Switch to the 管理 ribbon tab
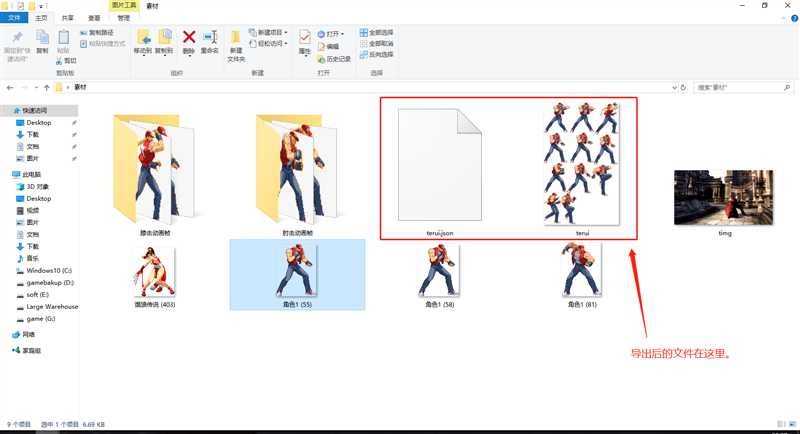Screen dimensions: 800x434 coord(123,18)
